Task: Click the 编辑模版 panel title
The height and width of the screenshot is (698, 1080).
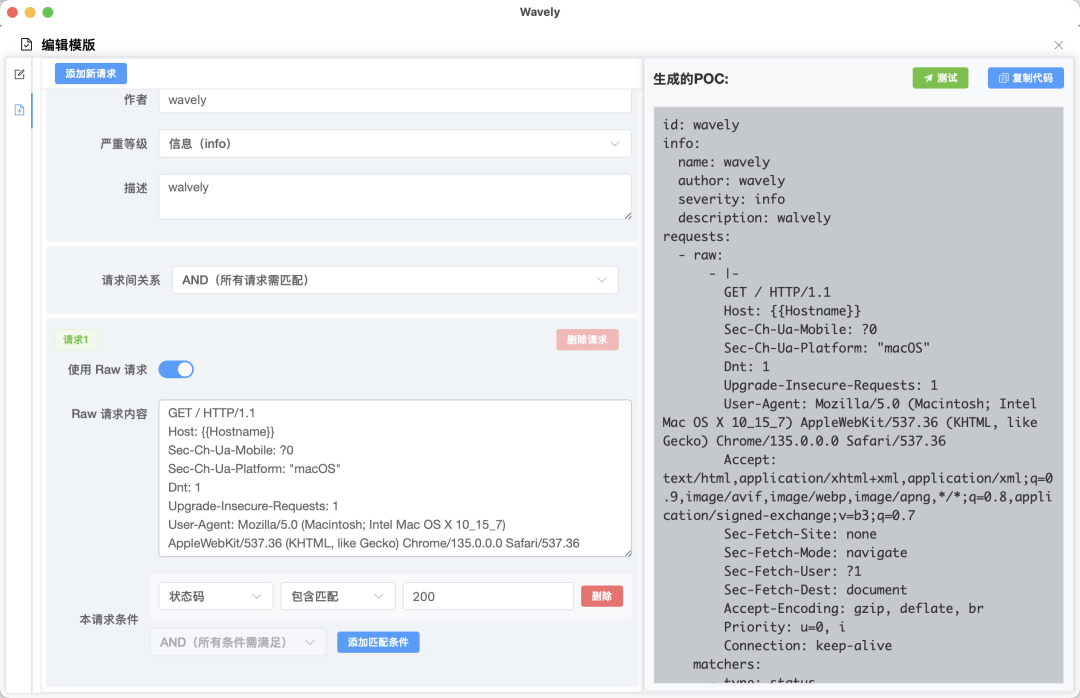Action: pos(68,45)
